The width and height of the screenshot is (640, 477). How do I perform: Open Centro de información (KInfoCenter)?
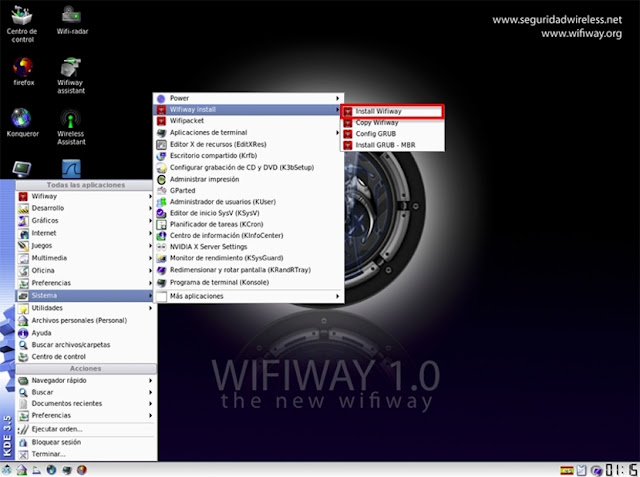[249, 235]
